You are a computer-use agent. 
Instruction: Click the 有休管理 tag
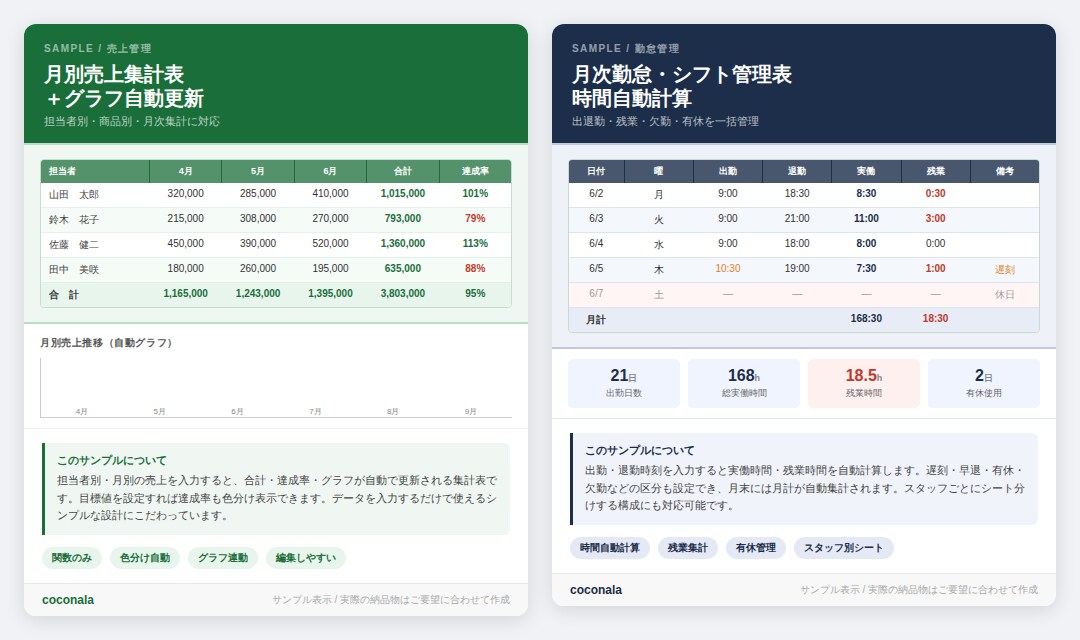point(756,548)
